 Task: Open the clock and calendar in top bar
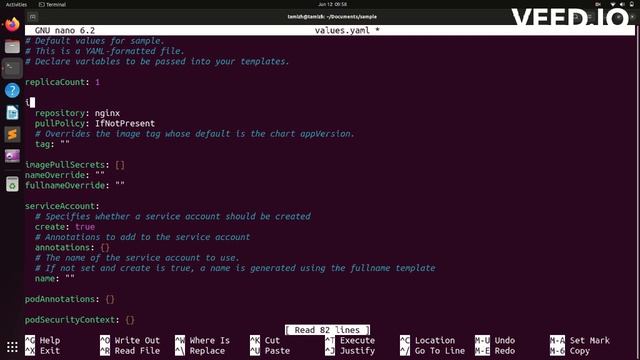tap(332, 4)
